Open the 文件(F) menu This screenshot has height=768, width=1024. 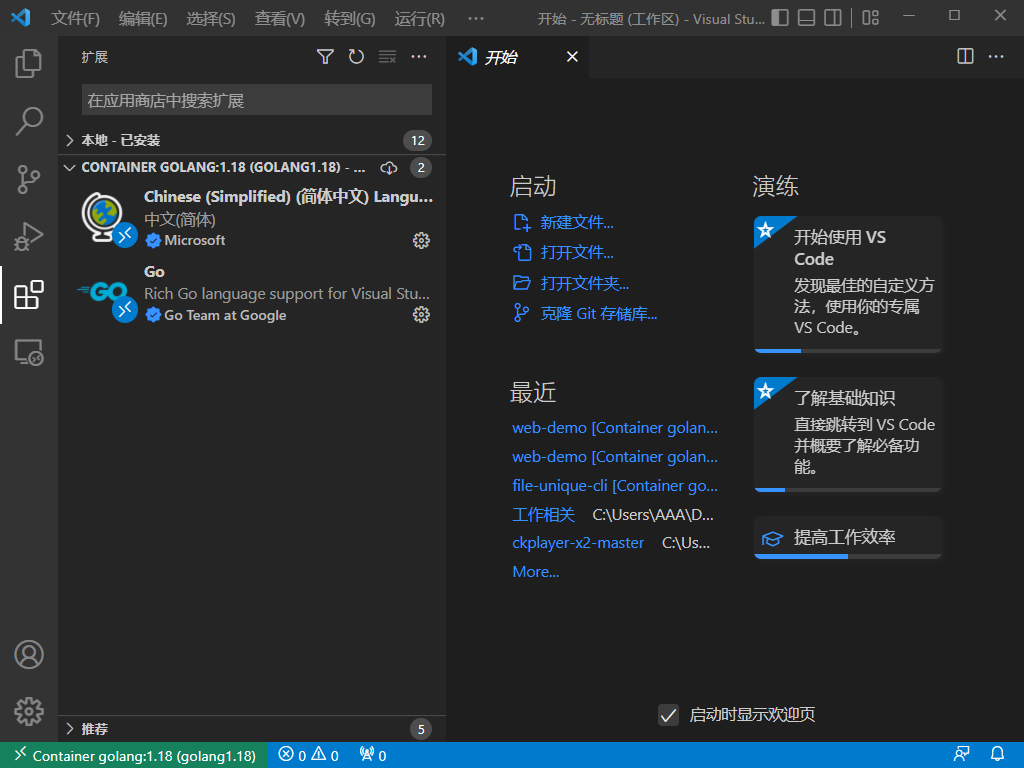(x=75, y=18)
